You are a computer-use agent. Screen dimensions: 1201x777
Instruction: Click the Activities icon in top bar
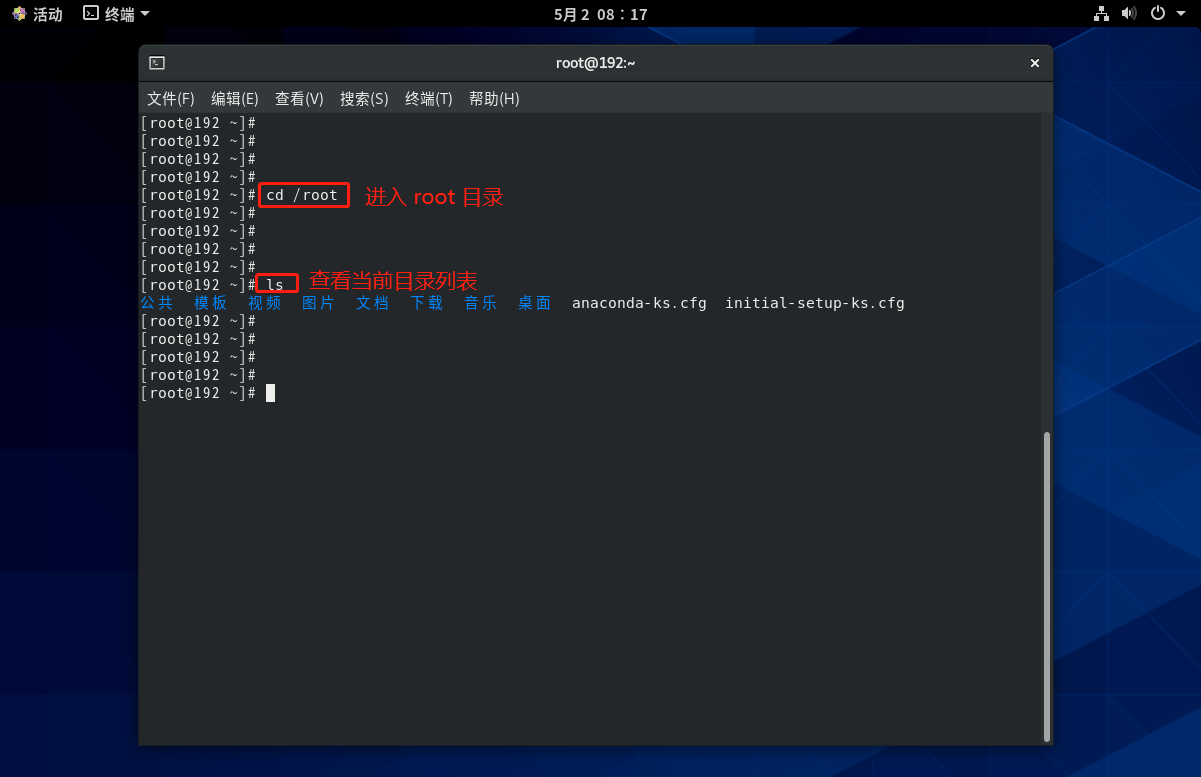point(19,14)
